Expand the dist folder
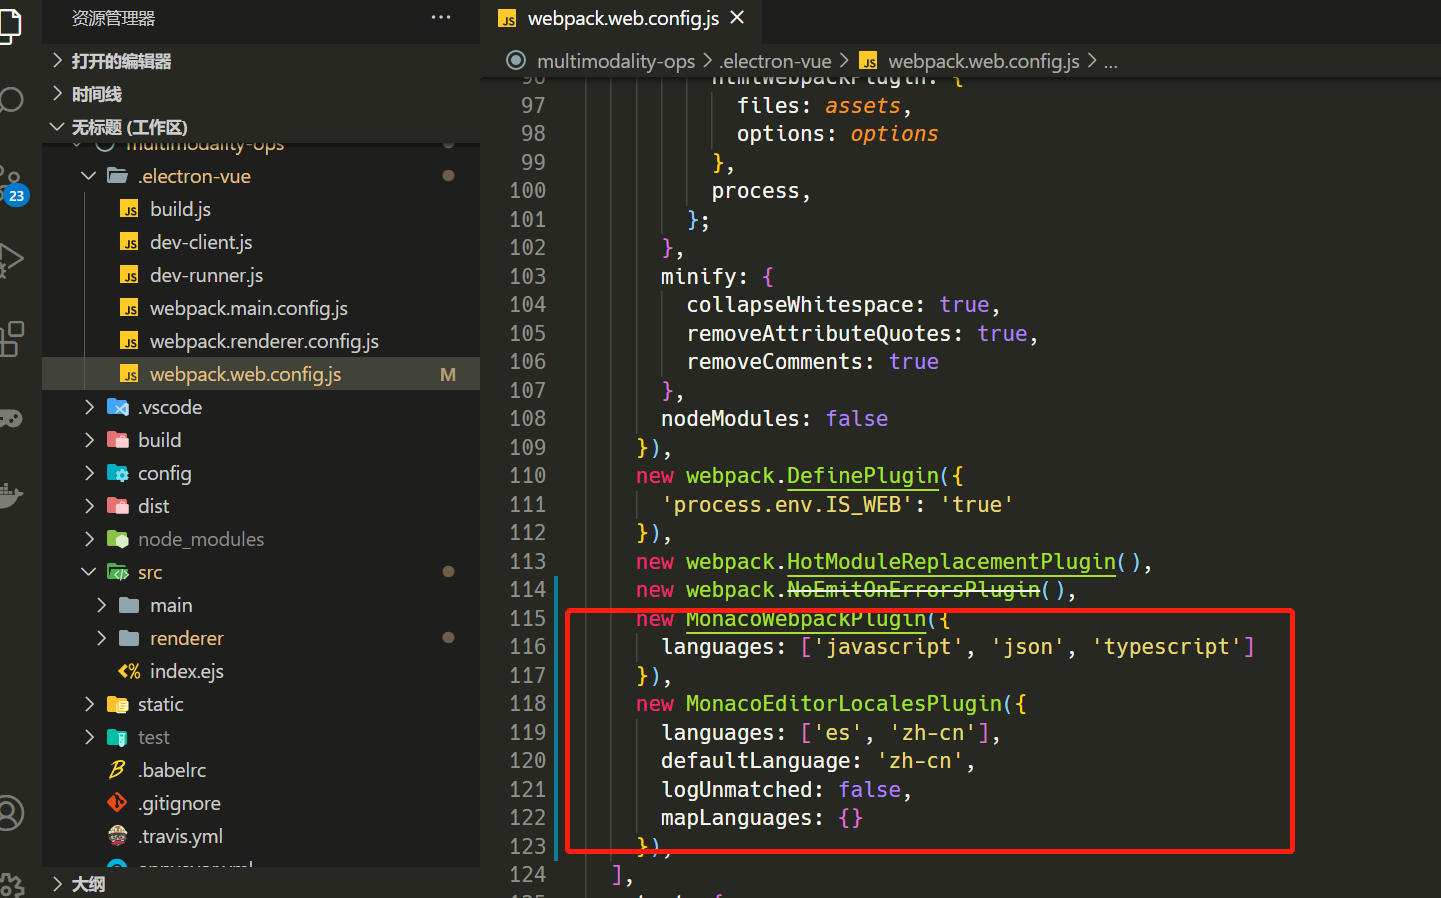This screenshot has width=1441, height=898. pyautogui.click(x=89, y=506)
